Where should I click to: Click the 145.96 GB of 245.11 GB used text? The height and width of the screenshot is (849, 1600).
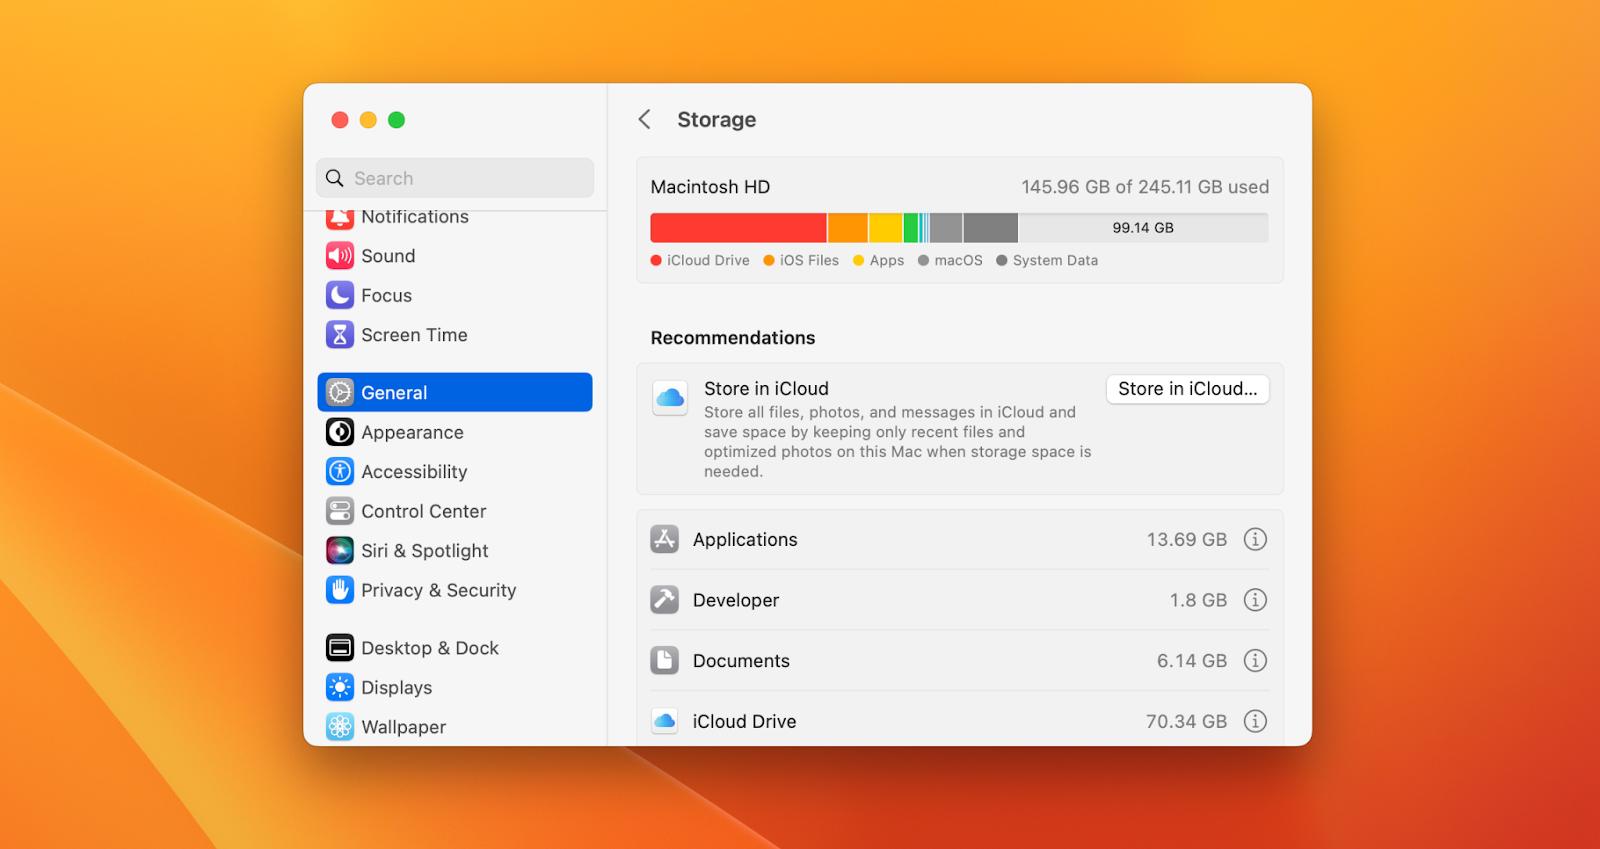coord(1145,187)
